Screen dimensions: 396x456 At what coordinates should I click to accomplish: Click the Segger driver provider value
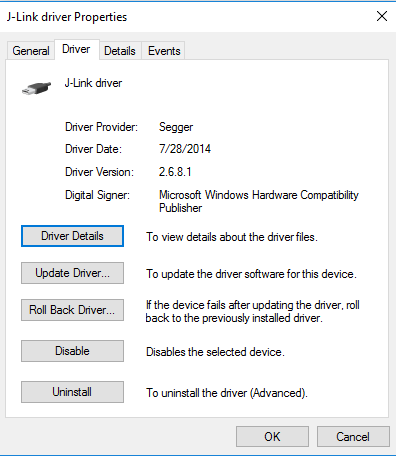coord(176,127)
